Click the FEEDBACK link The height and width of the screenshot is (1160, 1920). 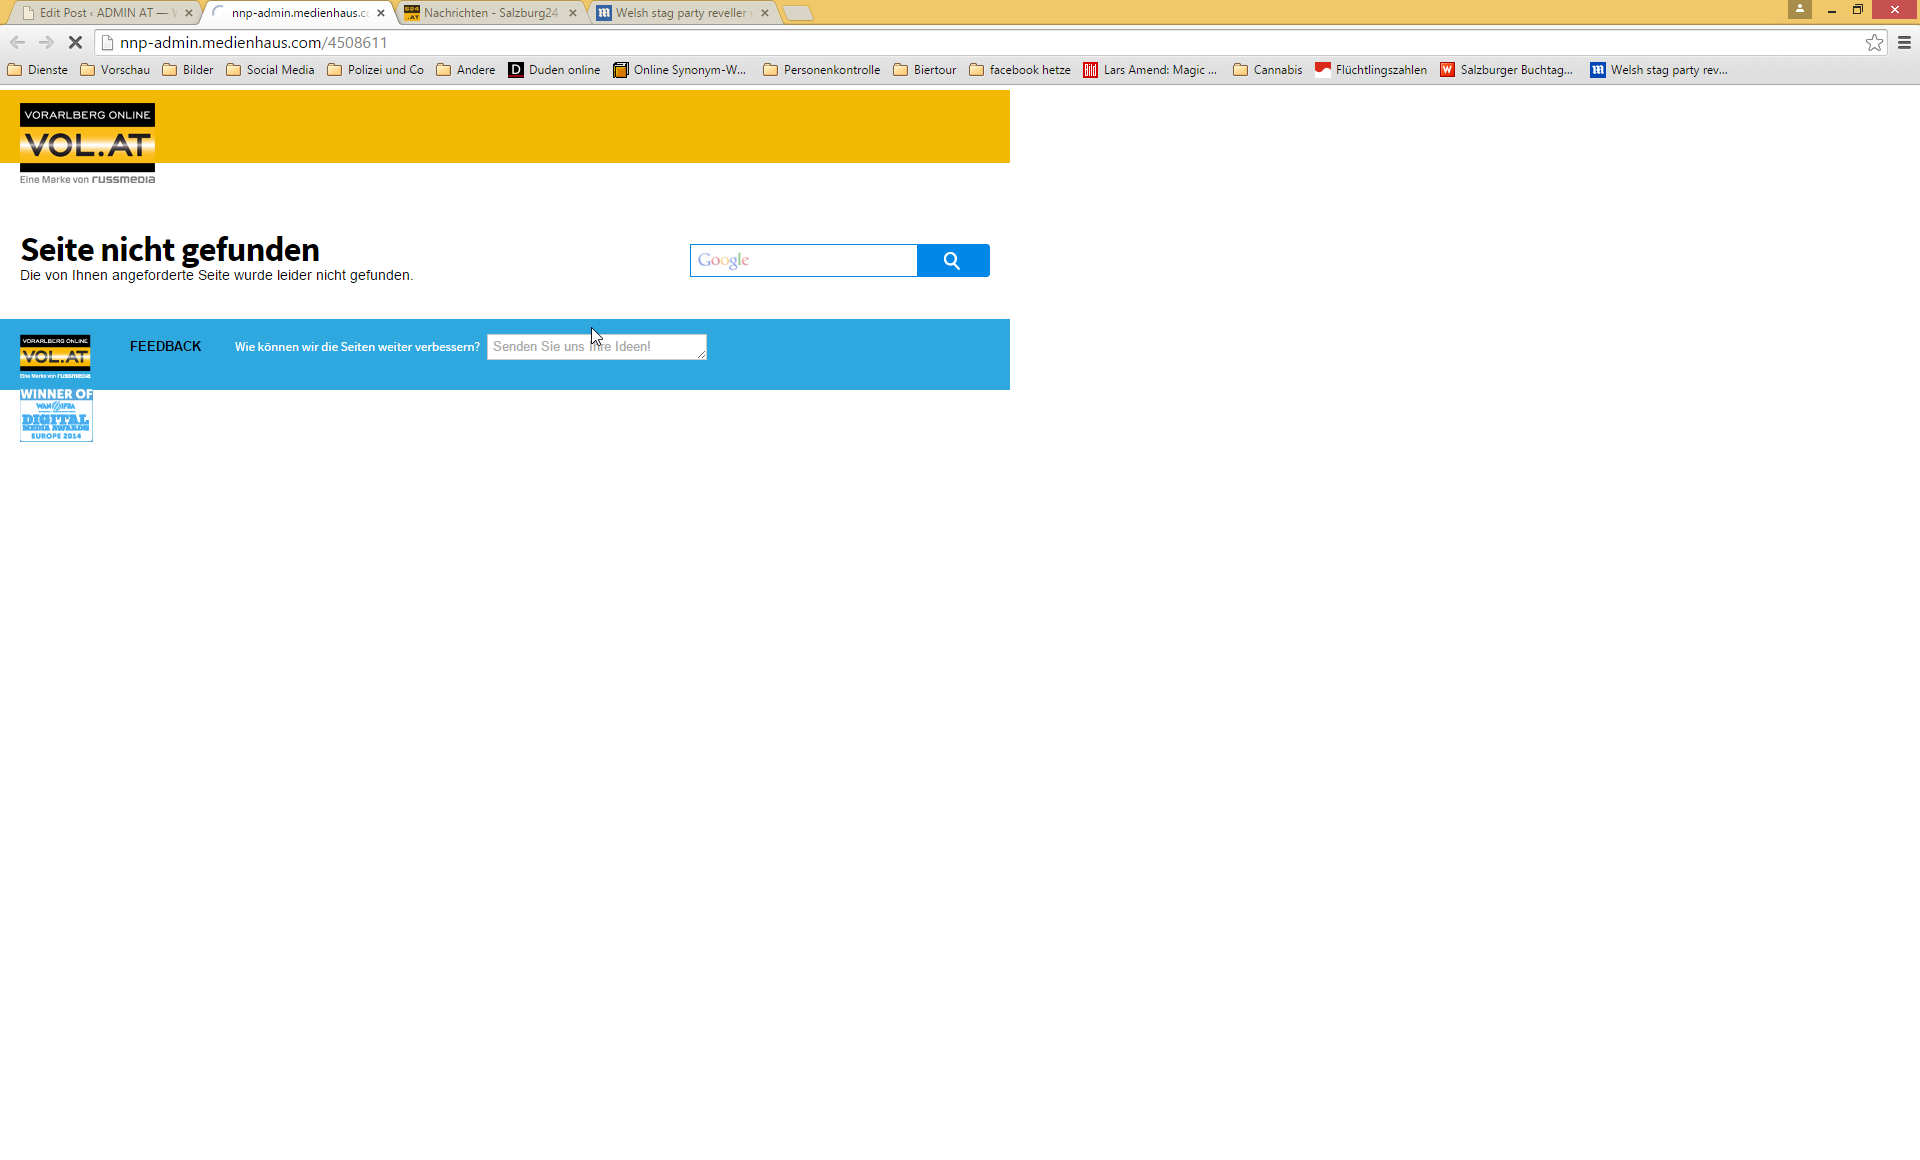165,347
